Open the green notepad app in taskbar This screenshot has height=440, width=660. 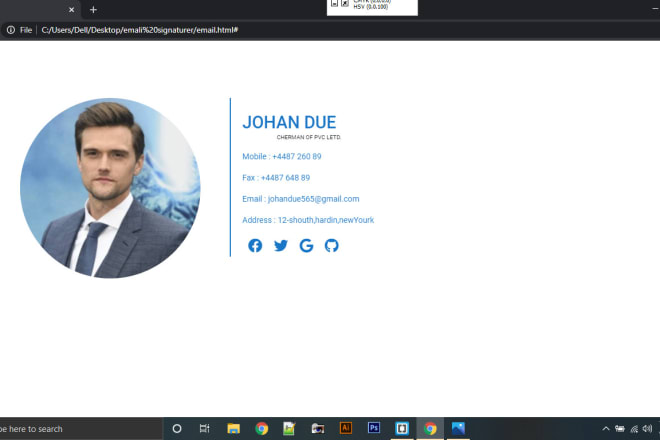tap(289, 429)
